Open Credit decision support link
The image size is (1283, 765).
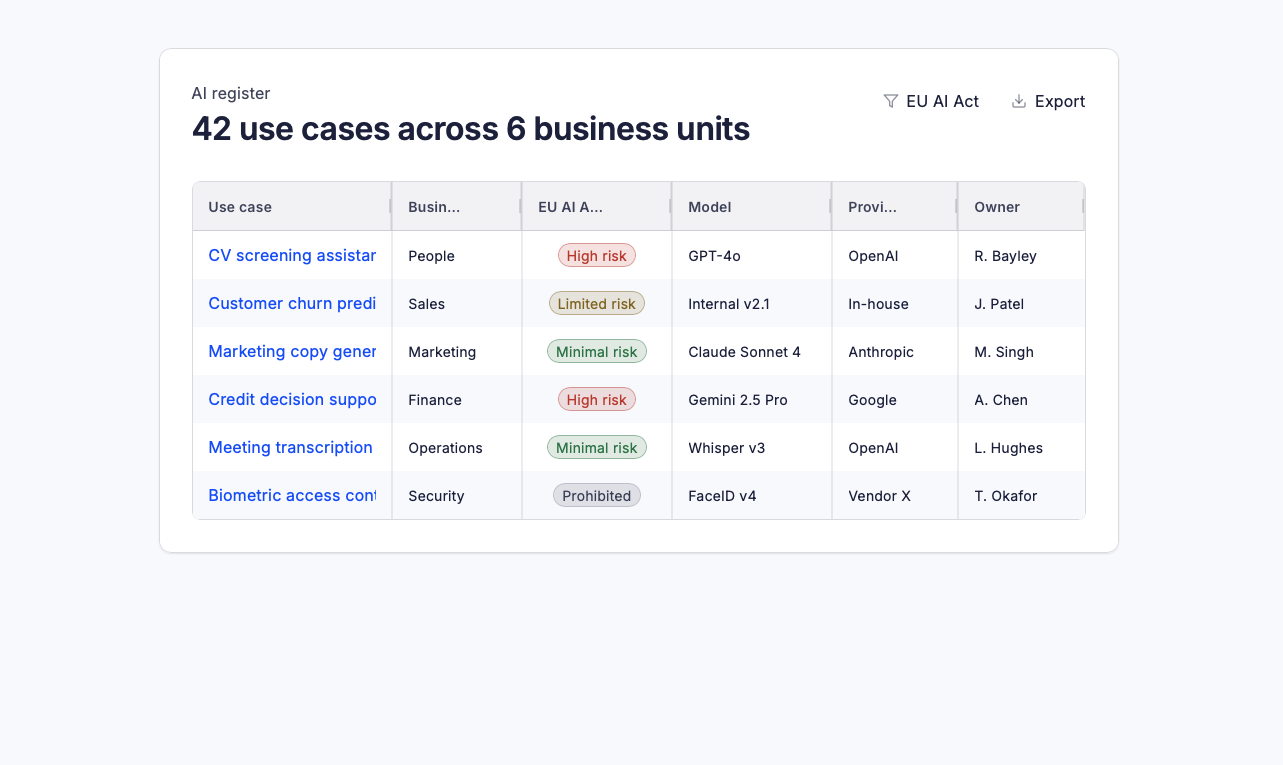(x=292, y=399)
